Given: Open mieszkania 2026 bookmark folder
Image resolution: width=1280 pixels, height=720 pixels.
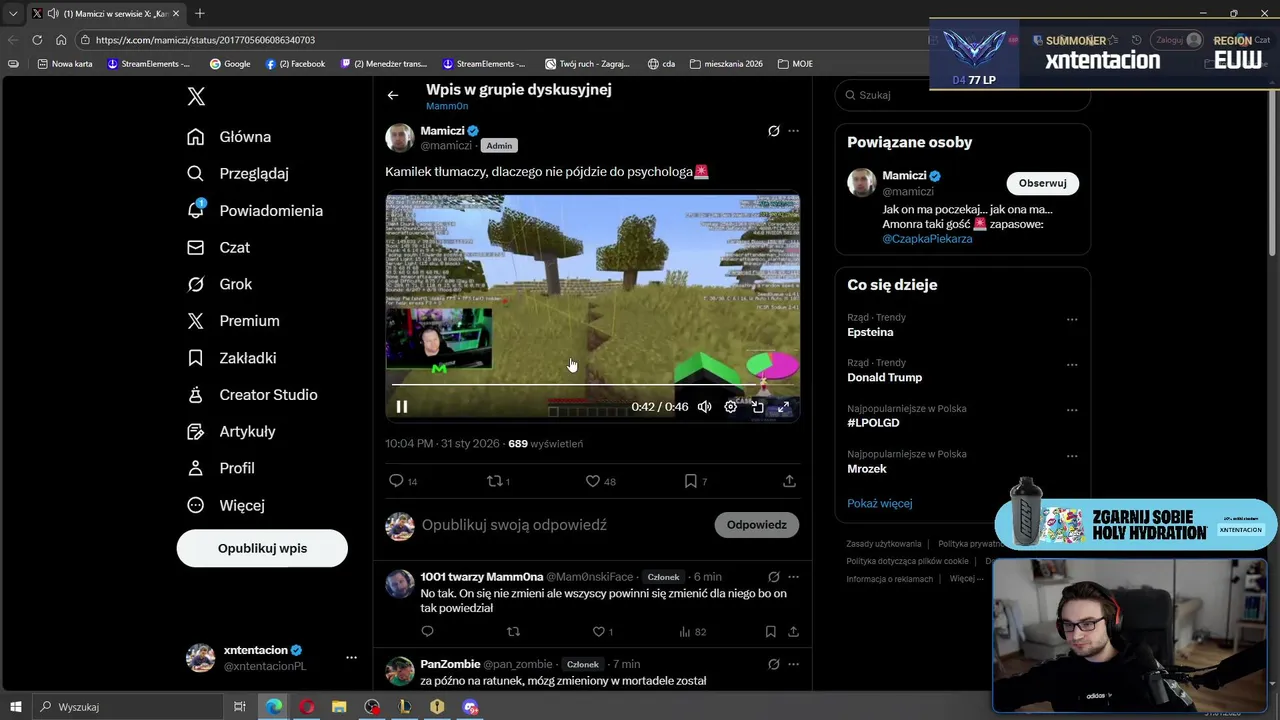Looking at the screenshot, I should click(726, 64).
